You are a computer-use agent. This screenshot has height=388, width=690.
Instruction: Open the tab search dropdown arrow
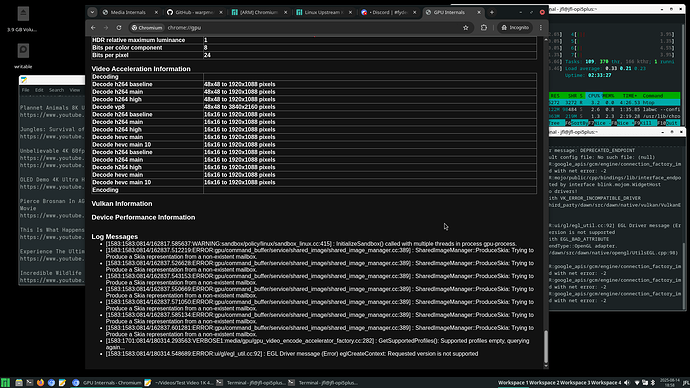click(92, 12)
